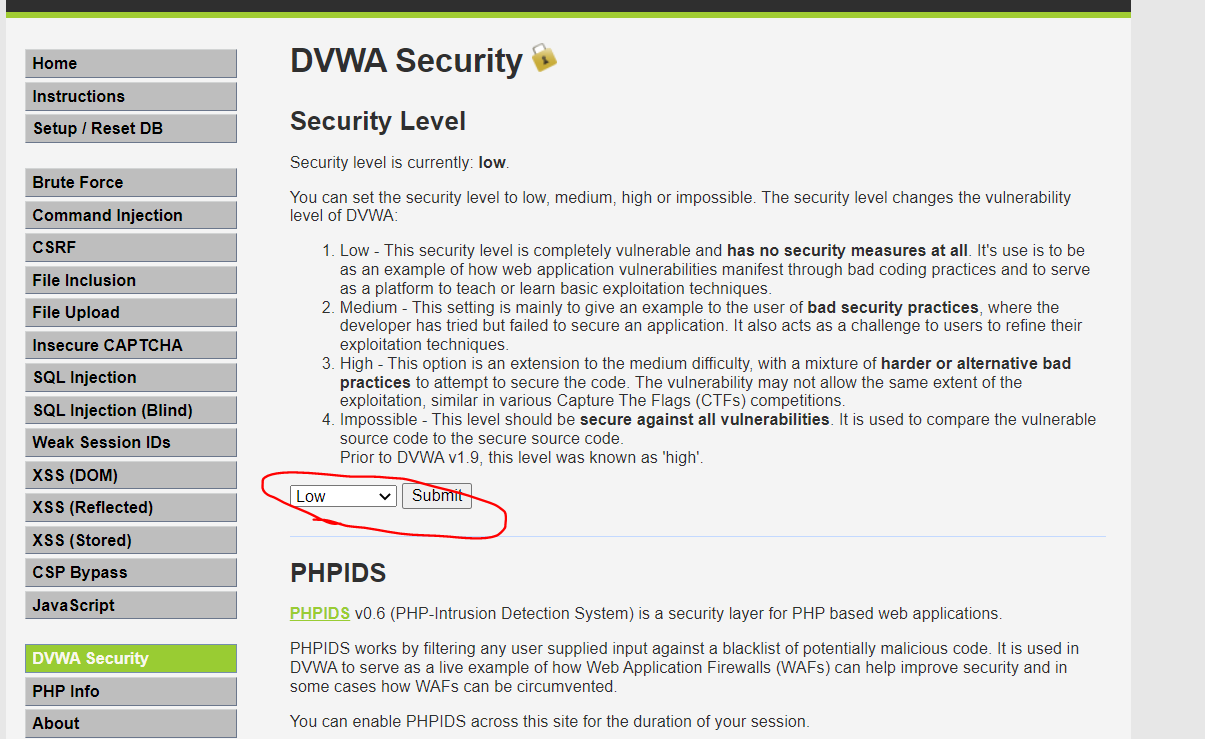Open the JavaScript module
This screenshot has width=1205, height=739.
click(x=131, y=605)
